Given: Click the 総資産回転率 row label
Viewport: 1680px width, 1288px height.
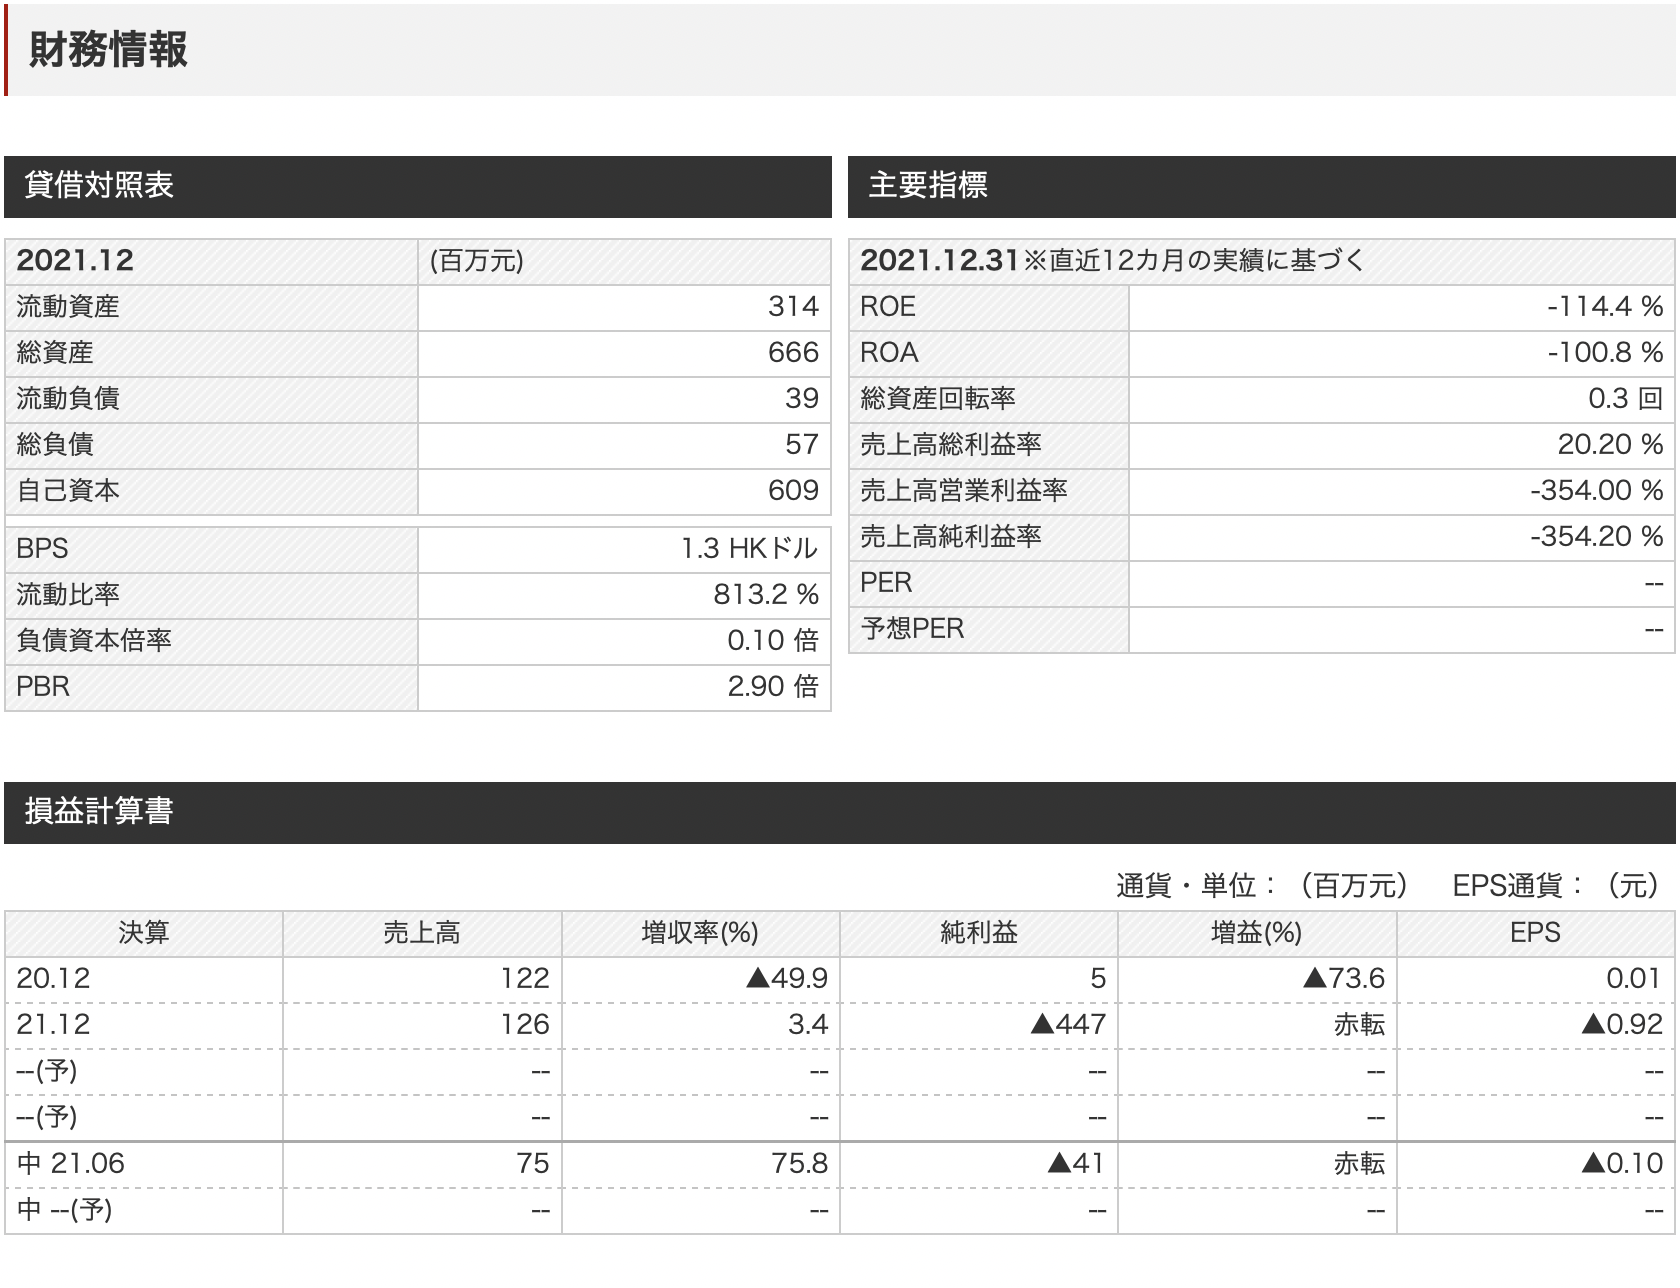Looking at the screenshot, I should click(x=938, y=399).
